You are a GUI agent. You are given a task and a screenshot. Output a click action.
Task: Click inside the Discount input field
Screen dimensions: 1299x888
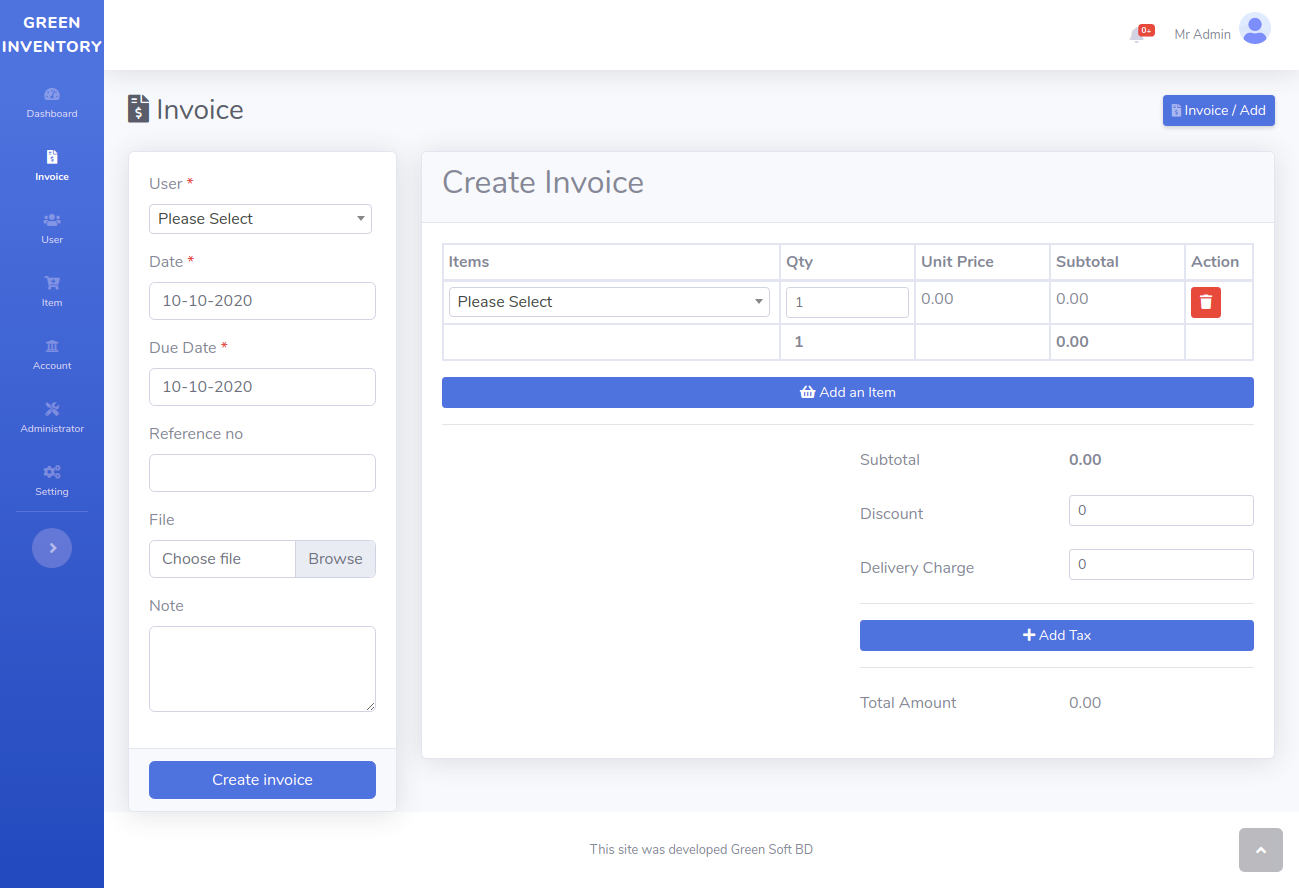(x=1160, y=510)
